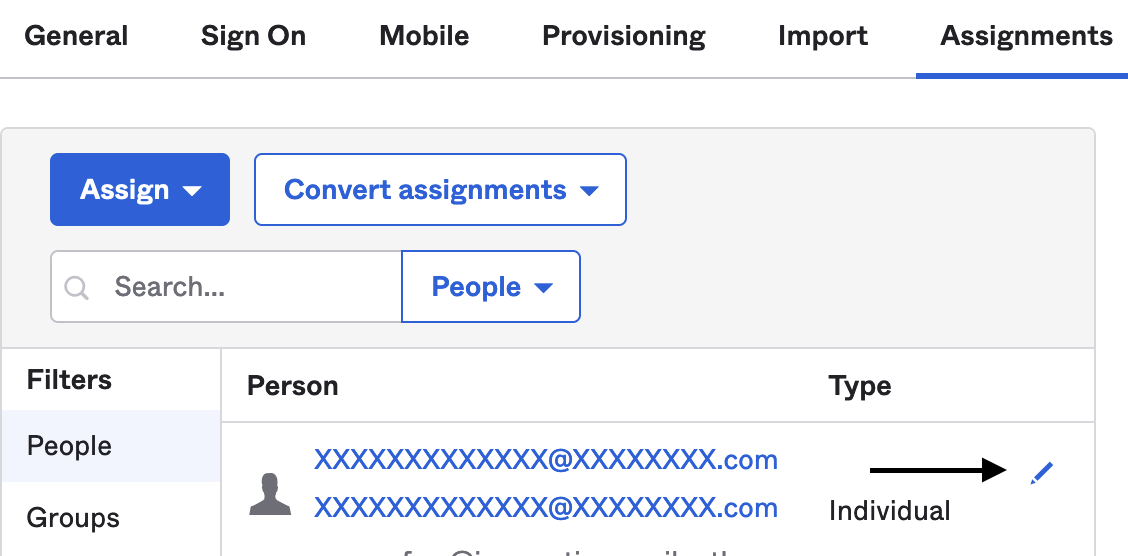1128x556 pixels.
Task: Open the Sign On tab
Action: (253, 37)
